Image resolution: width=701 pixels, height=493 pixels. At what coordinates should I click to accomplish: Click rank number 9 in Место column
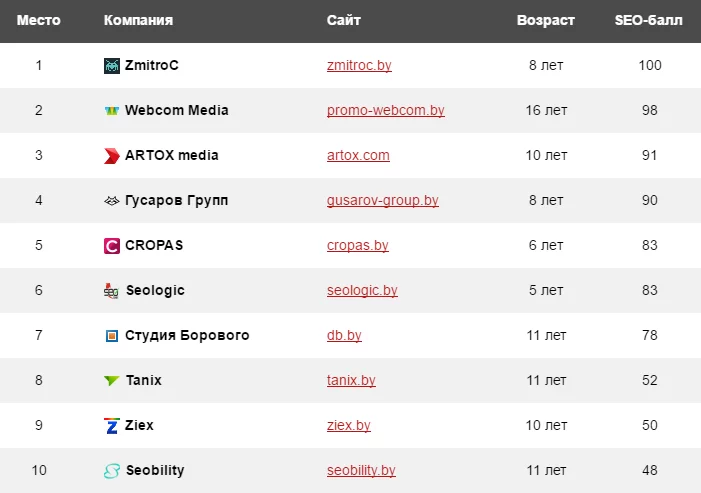point(38,425)
